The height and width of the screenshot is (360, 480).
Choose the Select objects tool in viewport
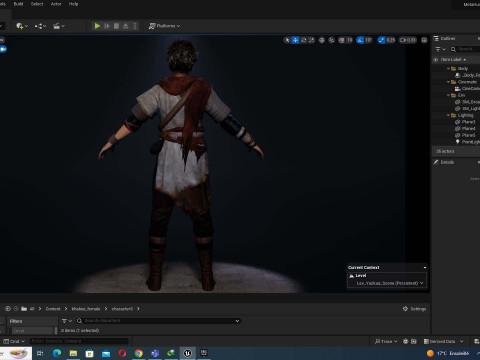(x=287, y=40)
